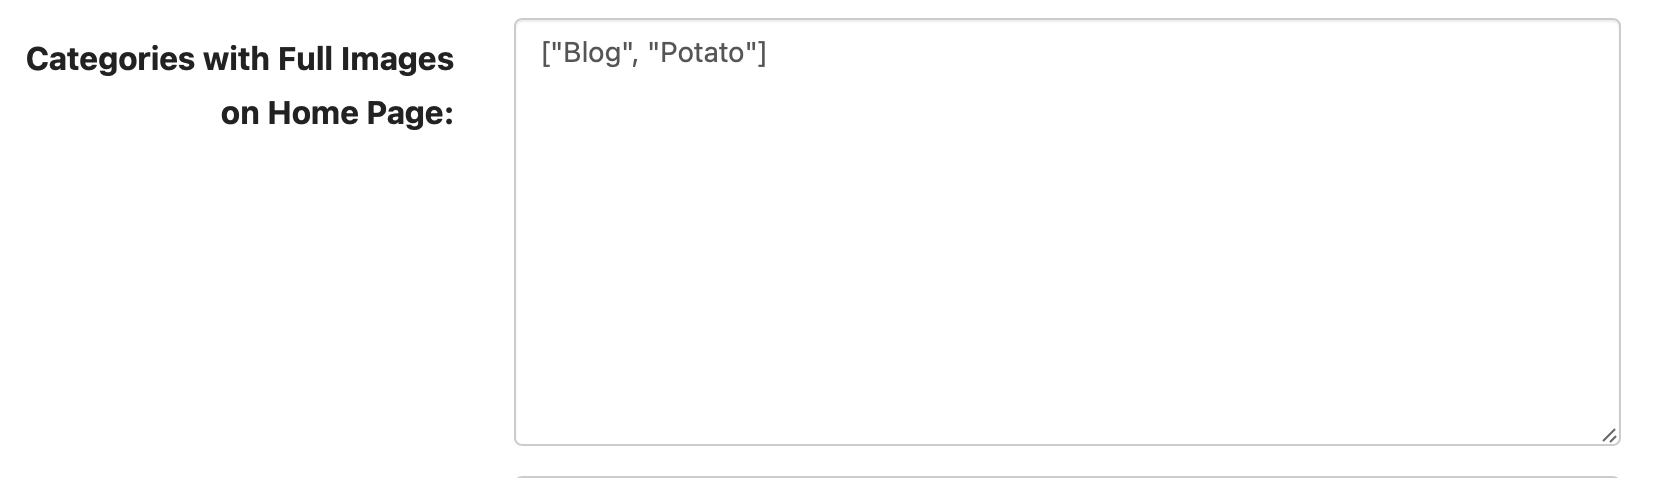The image size is (1678, 478).
Task: Click the "Categories with Full Images" label line
Action: pos(240,60)
